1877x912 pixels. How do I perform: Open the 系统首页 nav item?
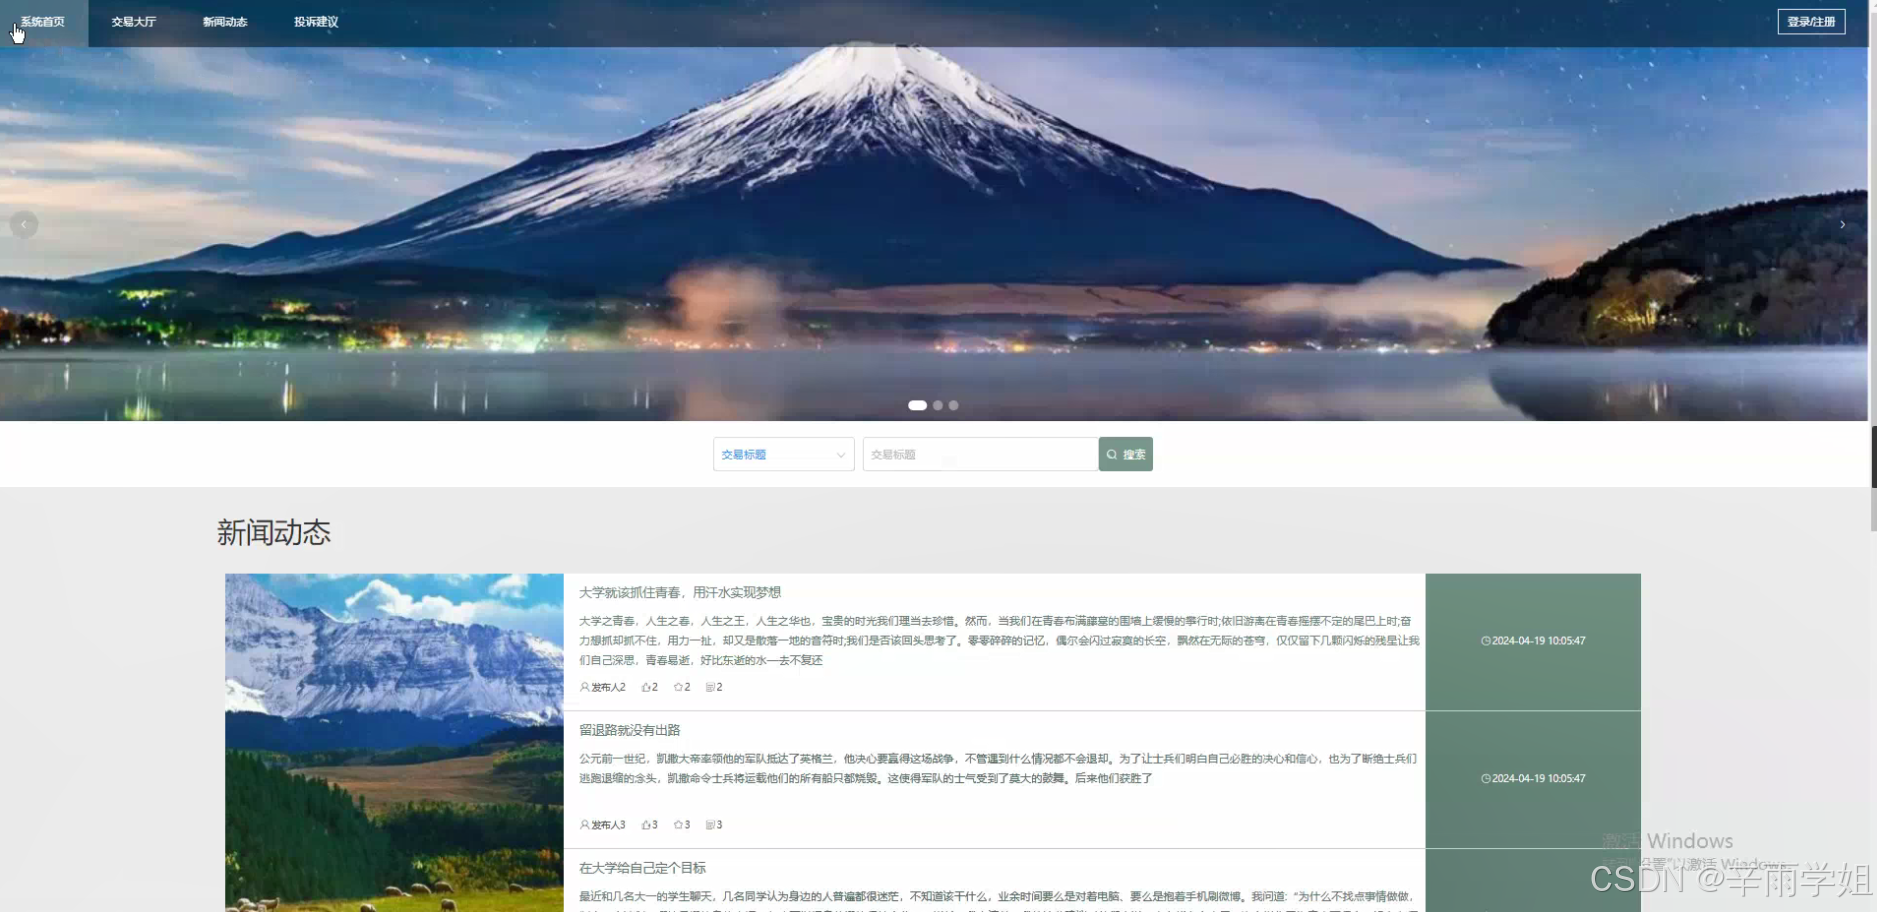(43, 22)
